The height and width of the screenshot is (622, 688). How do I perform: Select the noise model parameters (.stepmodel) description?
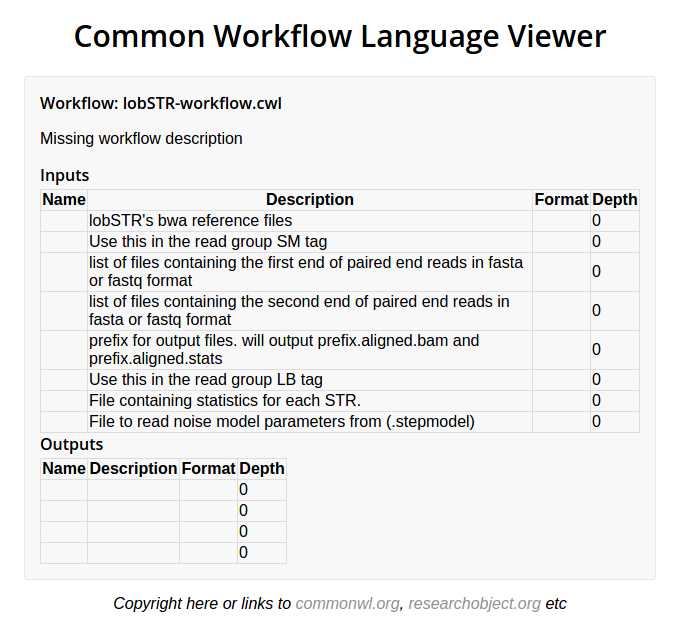(310, 422)
